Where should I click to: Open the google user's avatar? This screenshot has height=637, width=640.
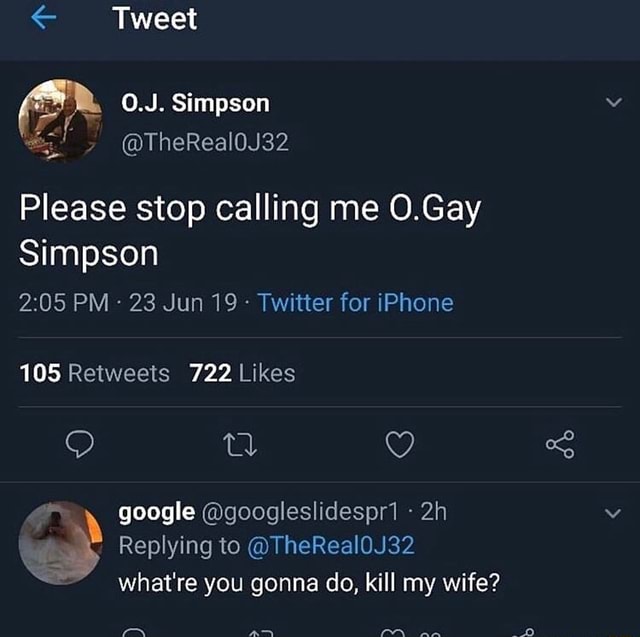(60, 543)
